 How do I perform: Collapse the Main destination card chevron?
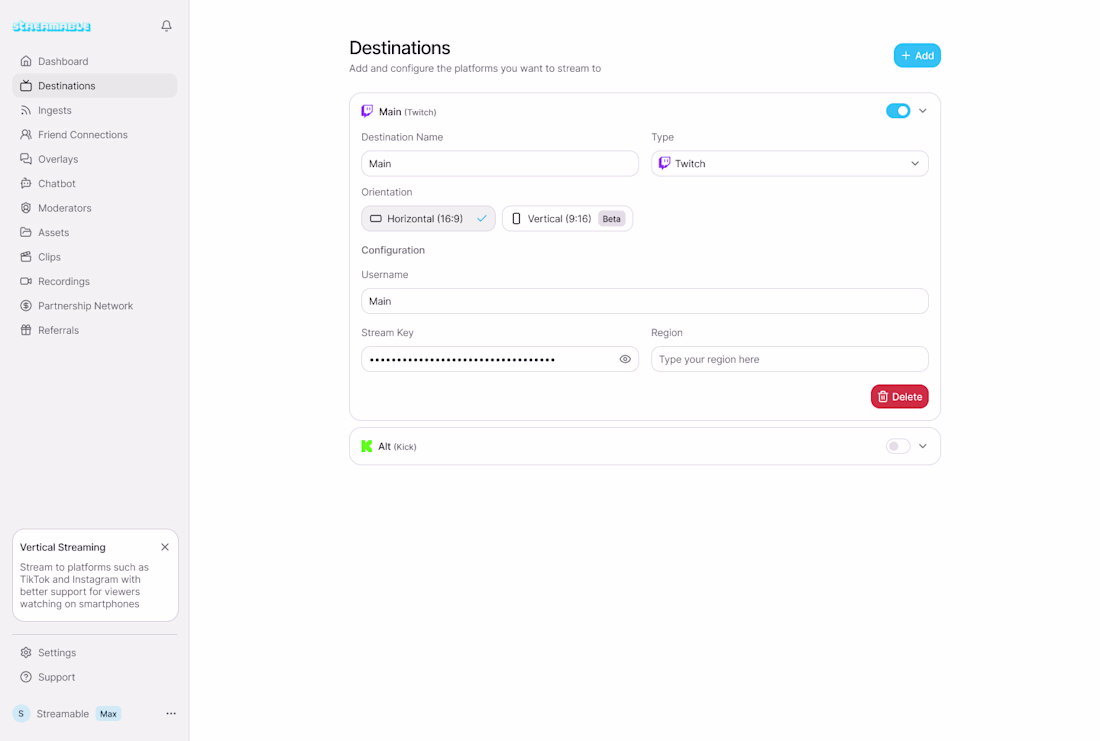(923, 111)
